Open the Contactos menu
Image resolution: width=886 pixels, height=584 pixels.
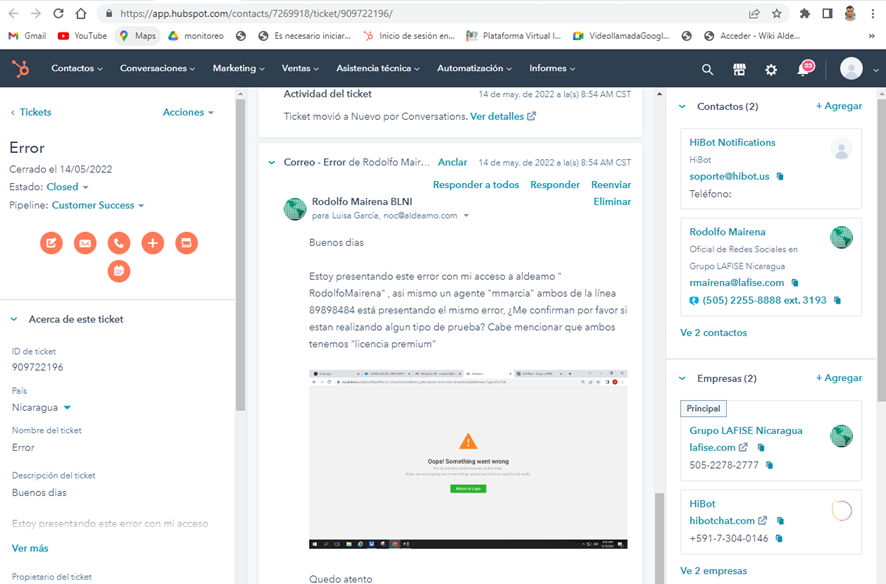pos(77,68)
